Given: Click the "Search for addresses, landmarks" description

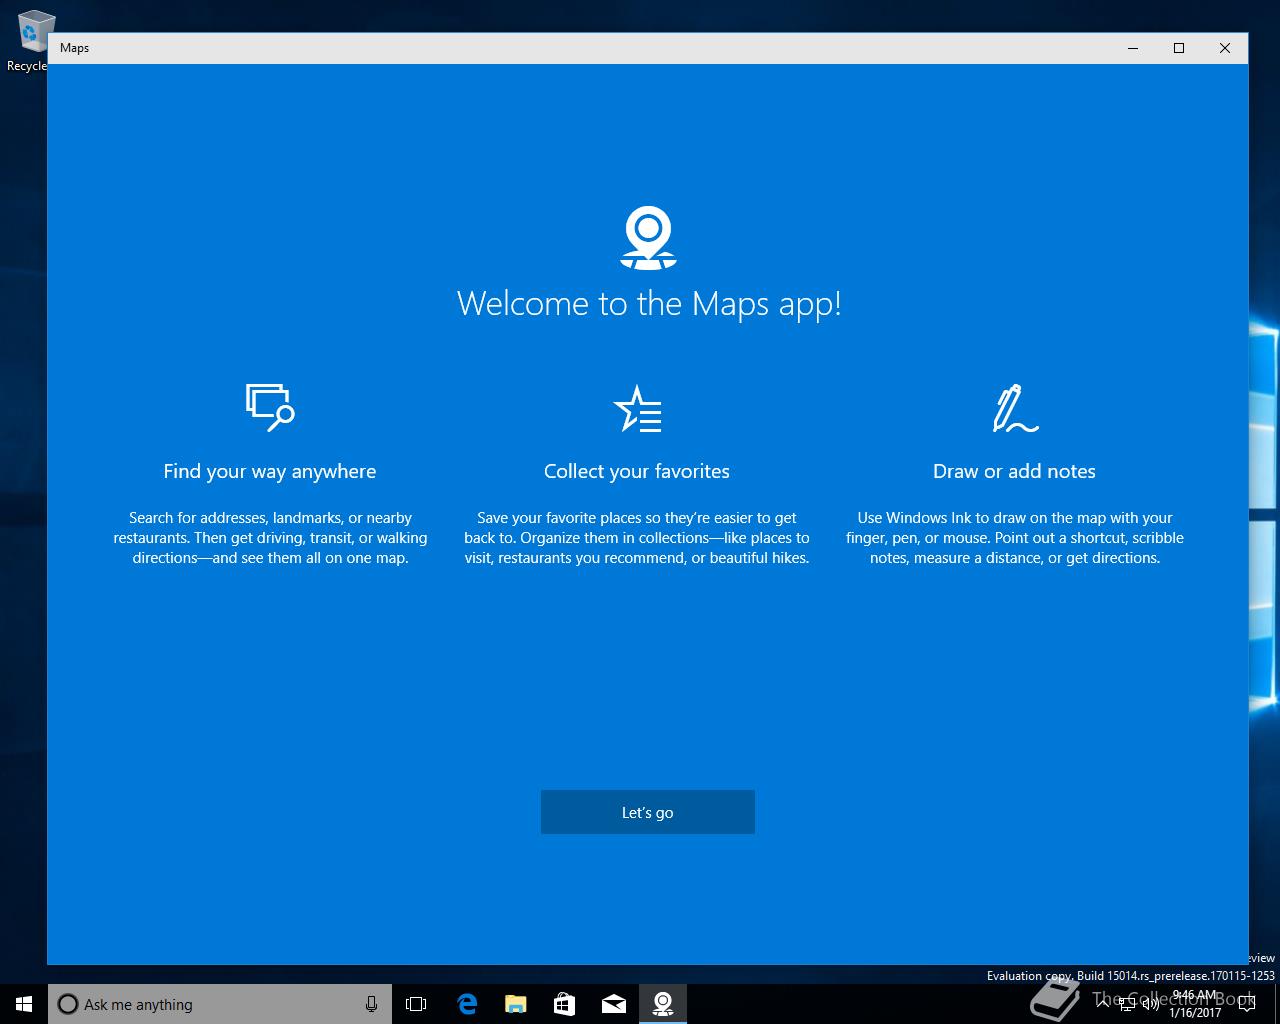Looking at the screenshot, I should point(270,538).
